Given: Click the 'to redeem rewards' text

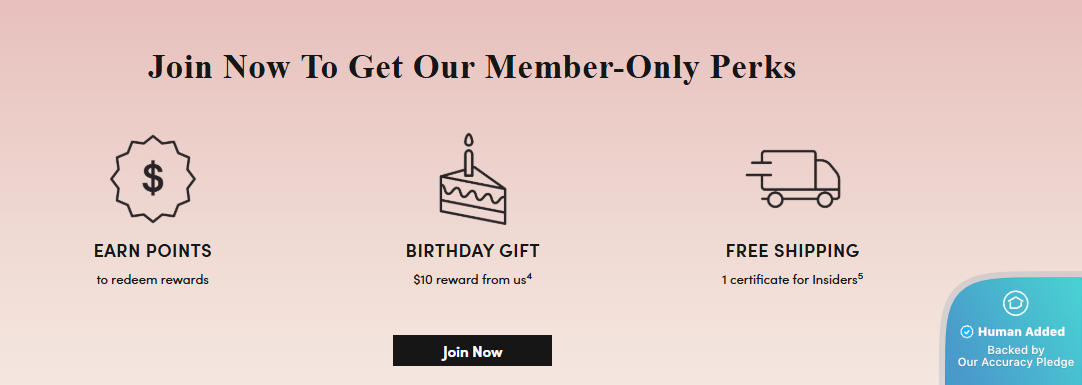Looking at the screenshot, I should [x=153, y=280].
